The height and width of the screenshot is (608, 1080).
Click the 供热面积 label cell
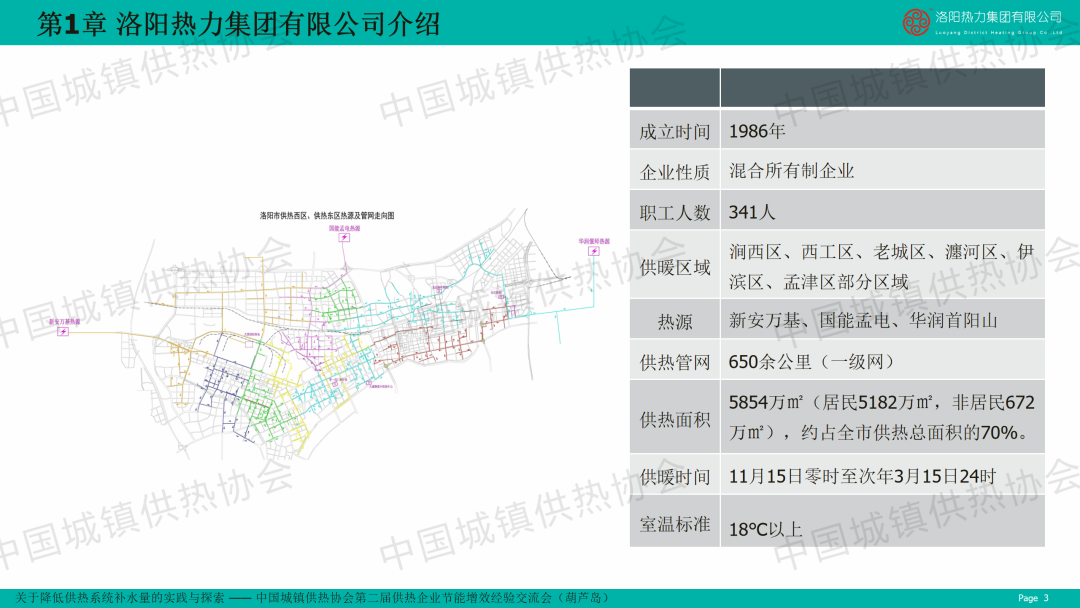pos(675,419)
